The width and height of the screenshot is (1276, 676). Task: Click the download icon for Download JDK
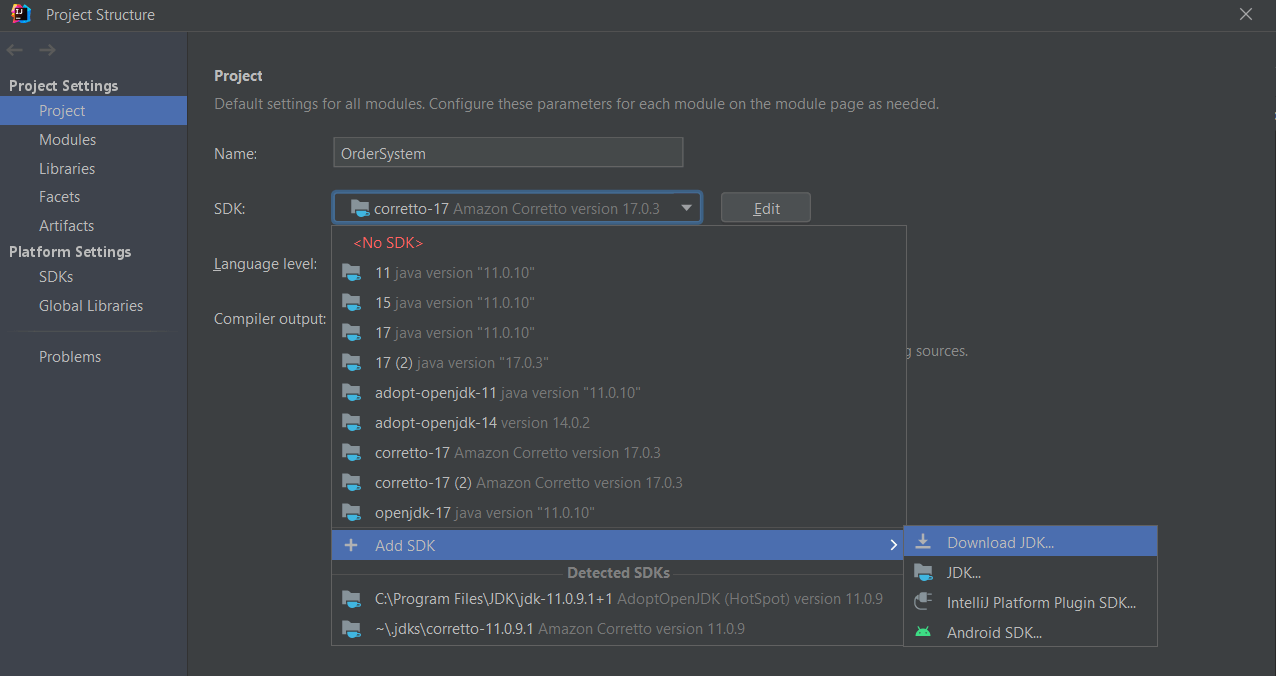click(x=924, y=542)
